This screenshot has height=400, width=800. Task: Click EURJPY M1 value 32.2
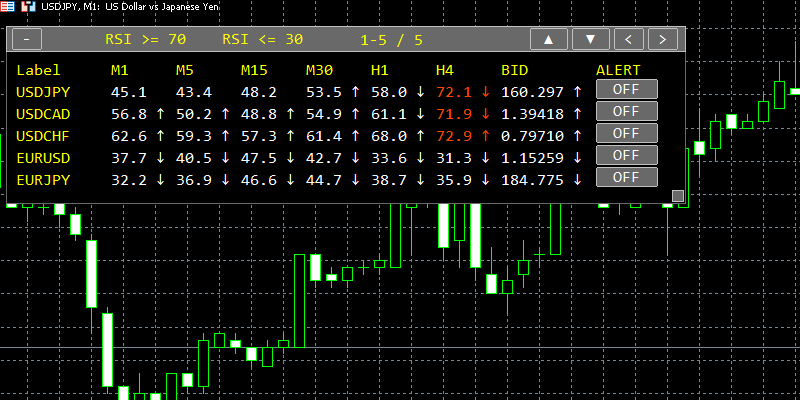click(x=129, y=180)
